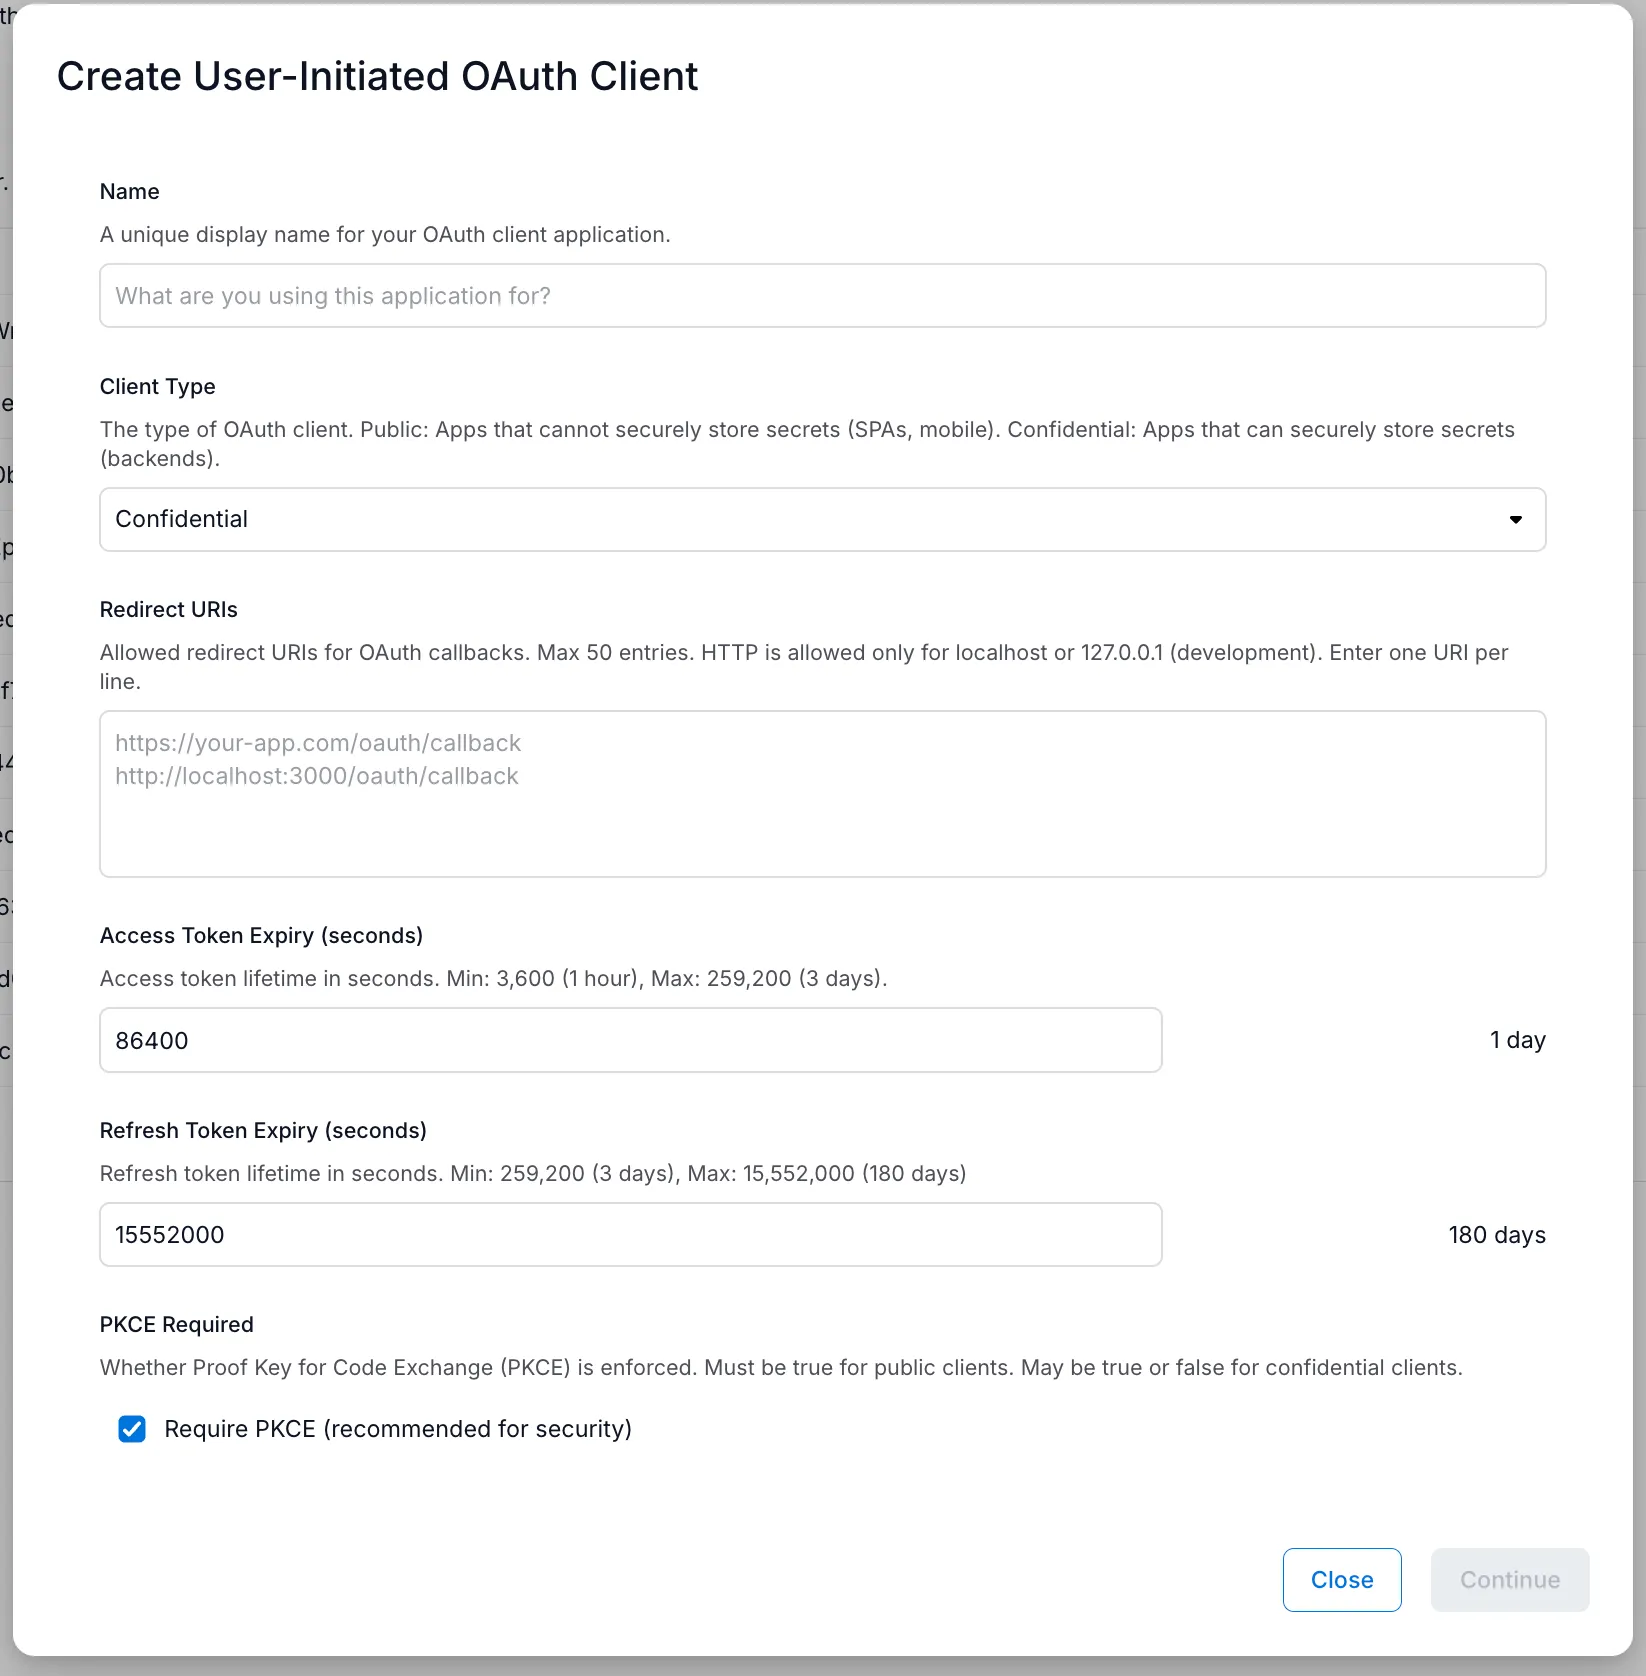Click the example callback URL placeholder text
The height and width of the screenshot is (1676, 1646).
(x=318, y=742)
